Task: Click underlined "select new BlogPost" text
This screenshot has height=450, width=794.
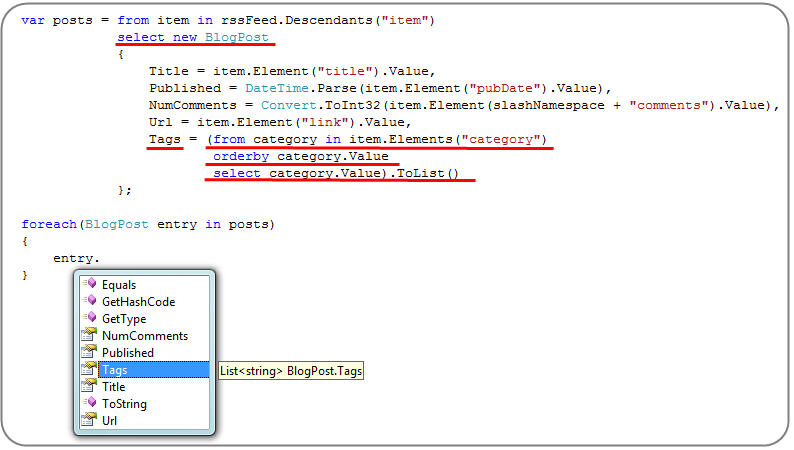Action: coord(193,38)
